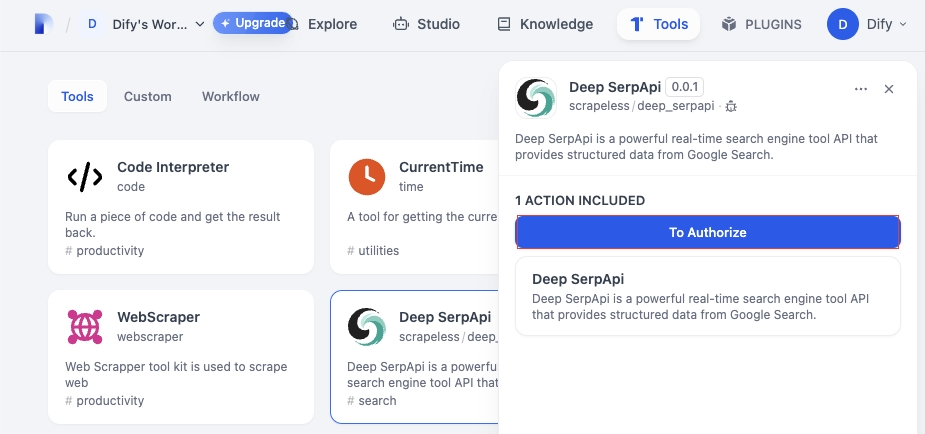Image resolution: width=925 pixels, height=434 pixels.
Task: Go to Studio in top navigation
Action: (427, 24)
